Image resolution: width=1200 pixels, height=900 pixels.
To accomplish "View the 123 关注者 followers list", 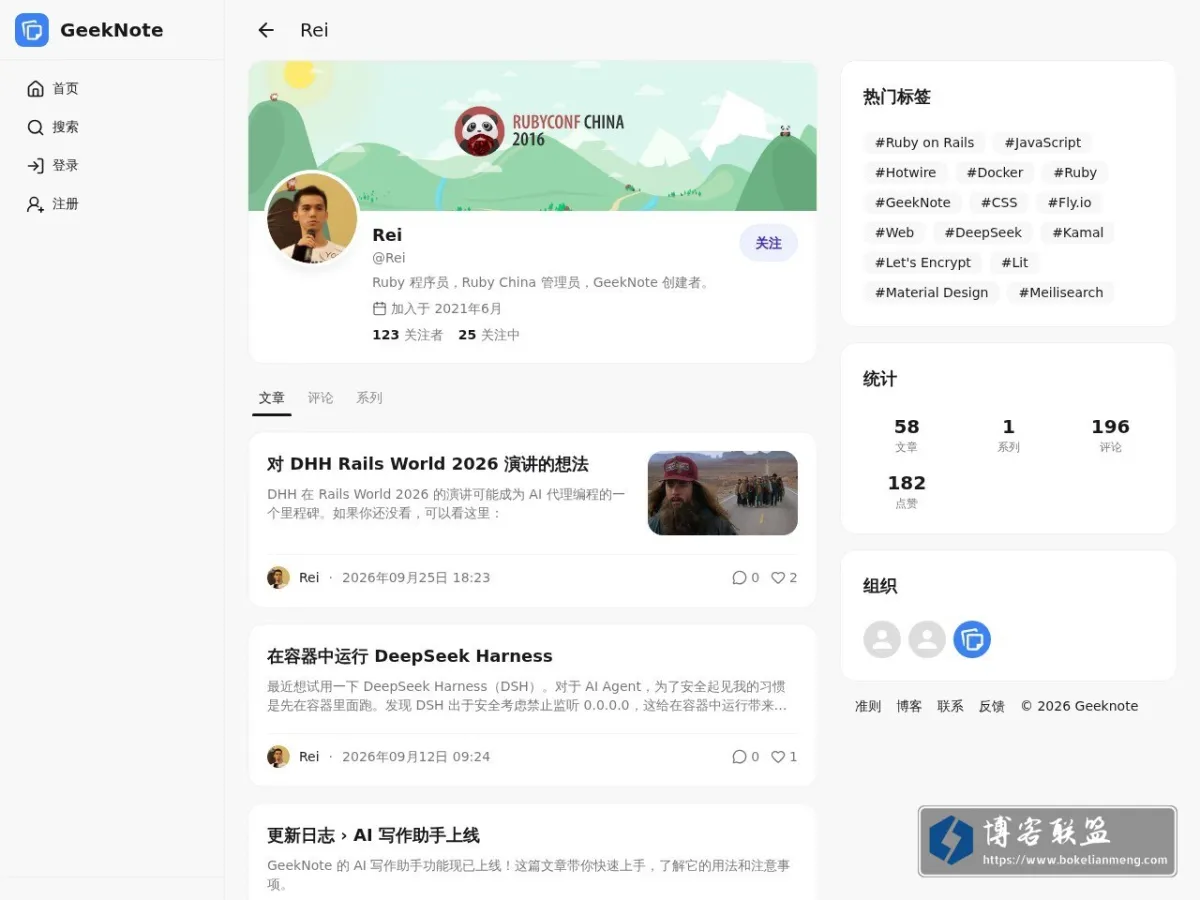I will 407,335.
